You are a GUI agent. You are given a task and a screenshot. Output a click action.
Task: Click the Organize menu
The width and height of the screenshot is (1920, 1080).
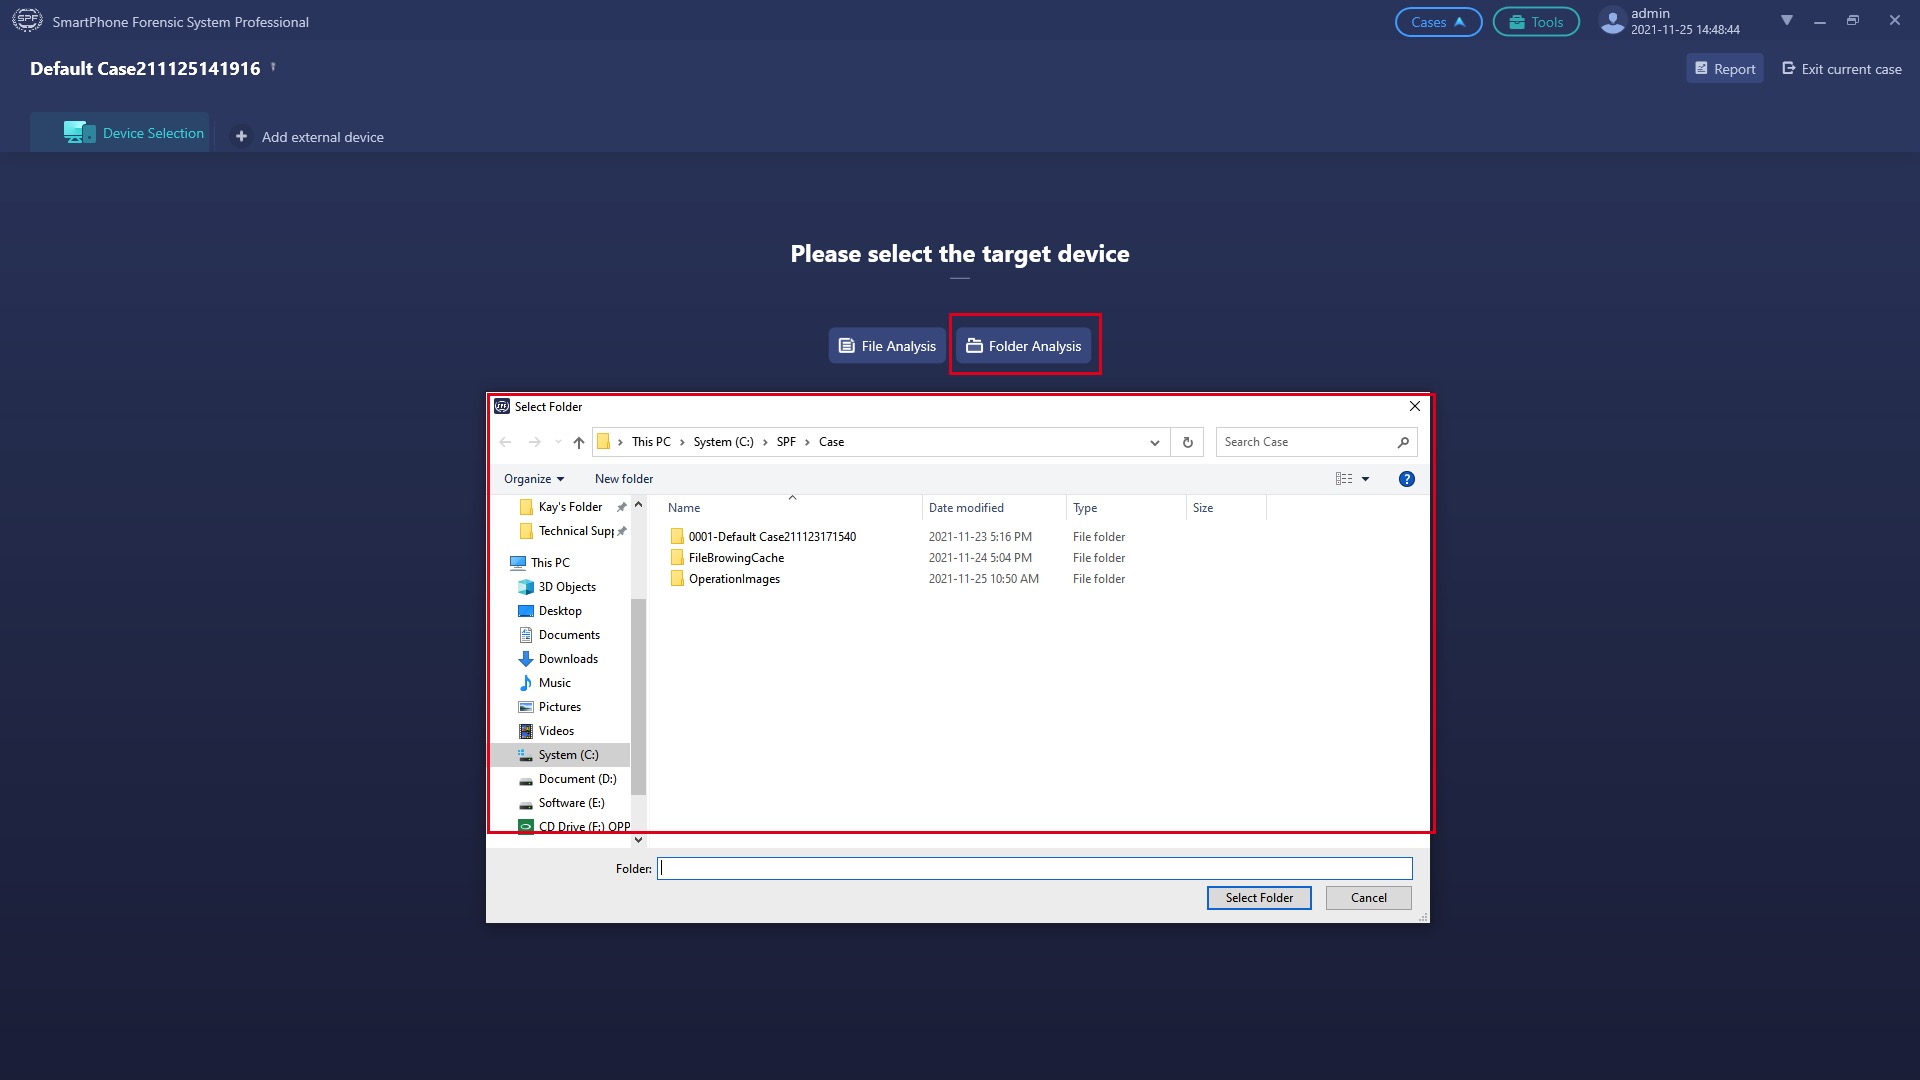click(x=533, y=477)
